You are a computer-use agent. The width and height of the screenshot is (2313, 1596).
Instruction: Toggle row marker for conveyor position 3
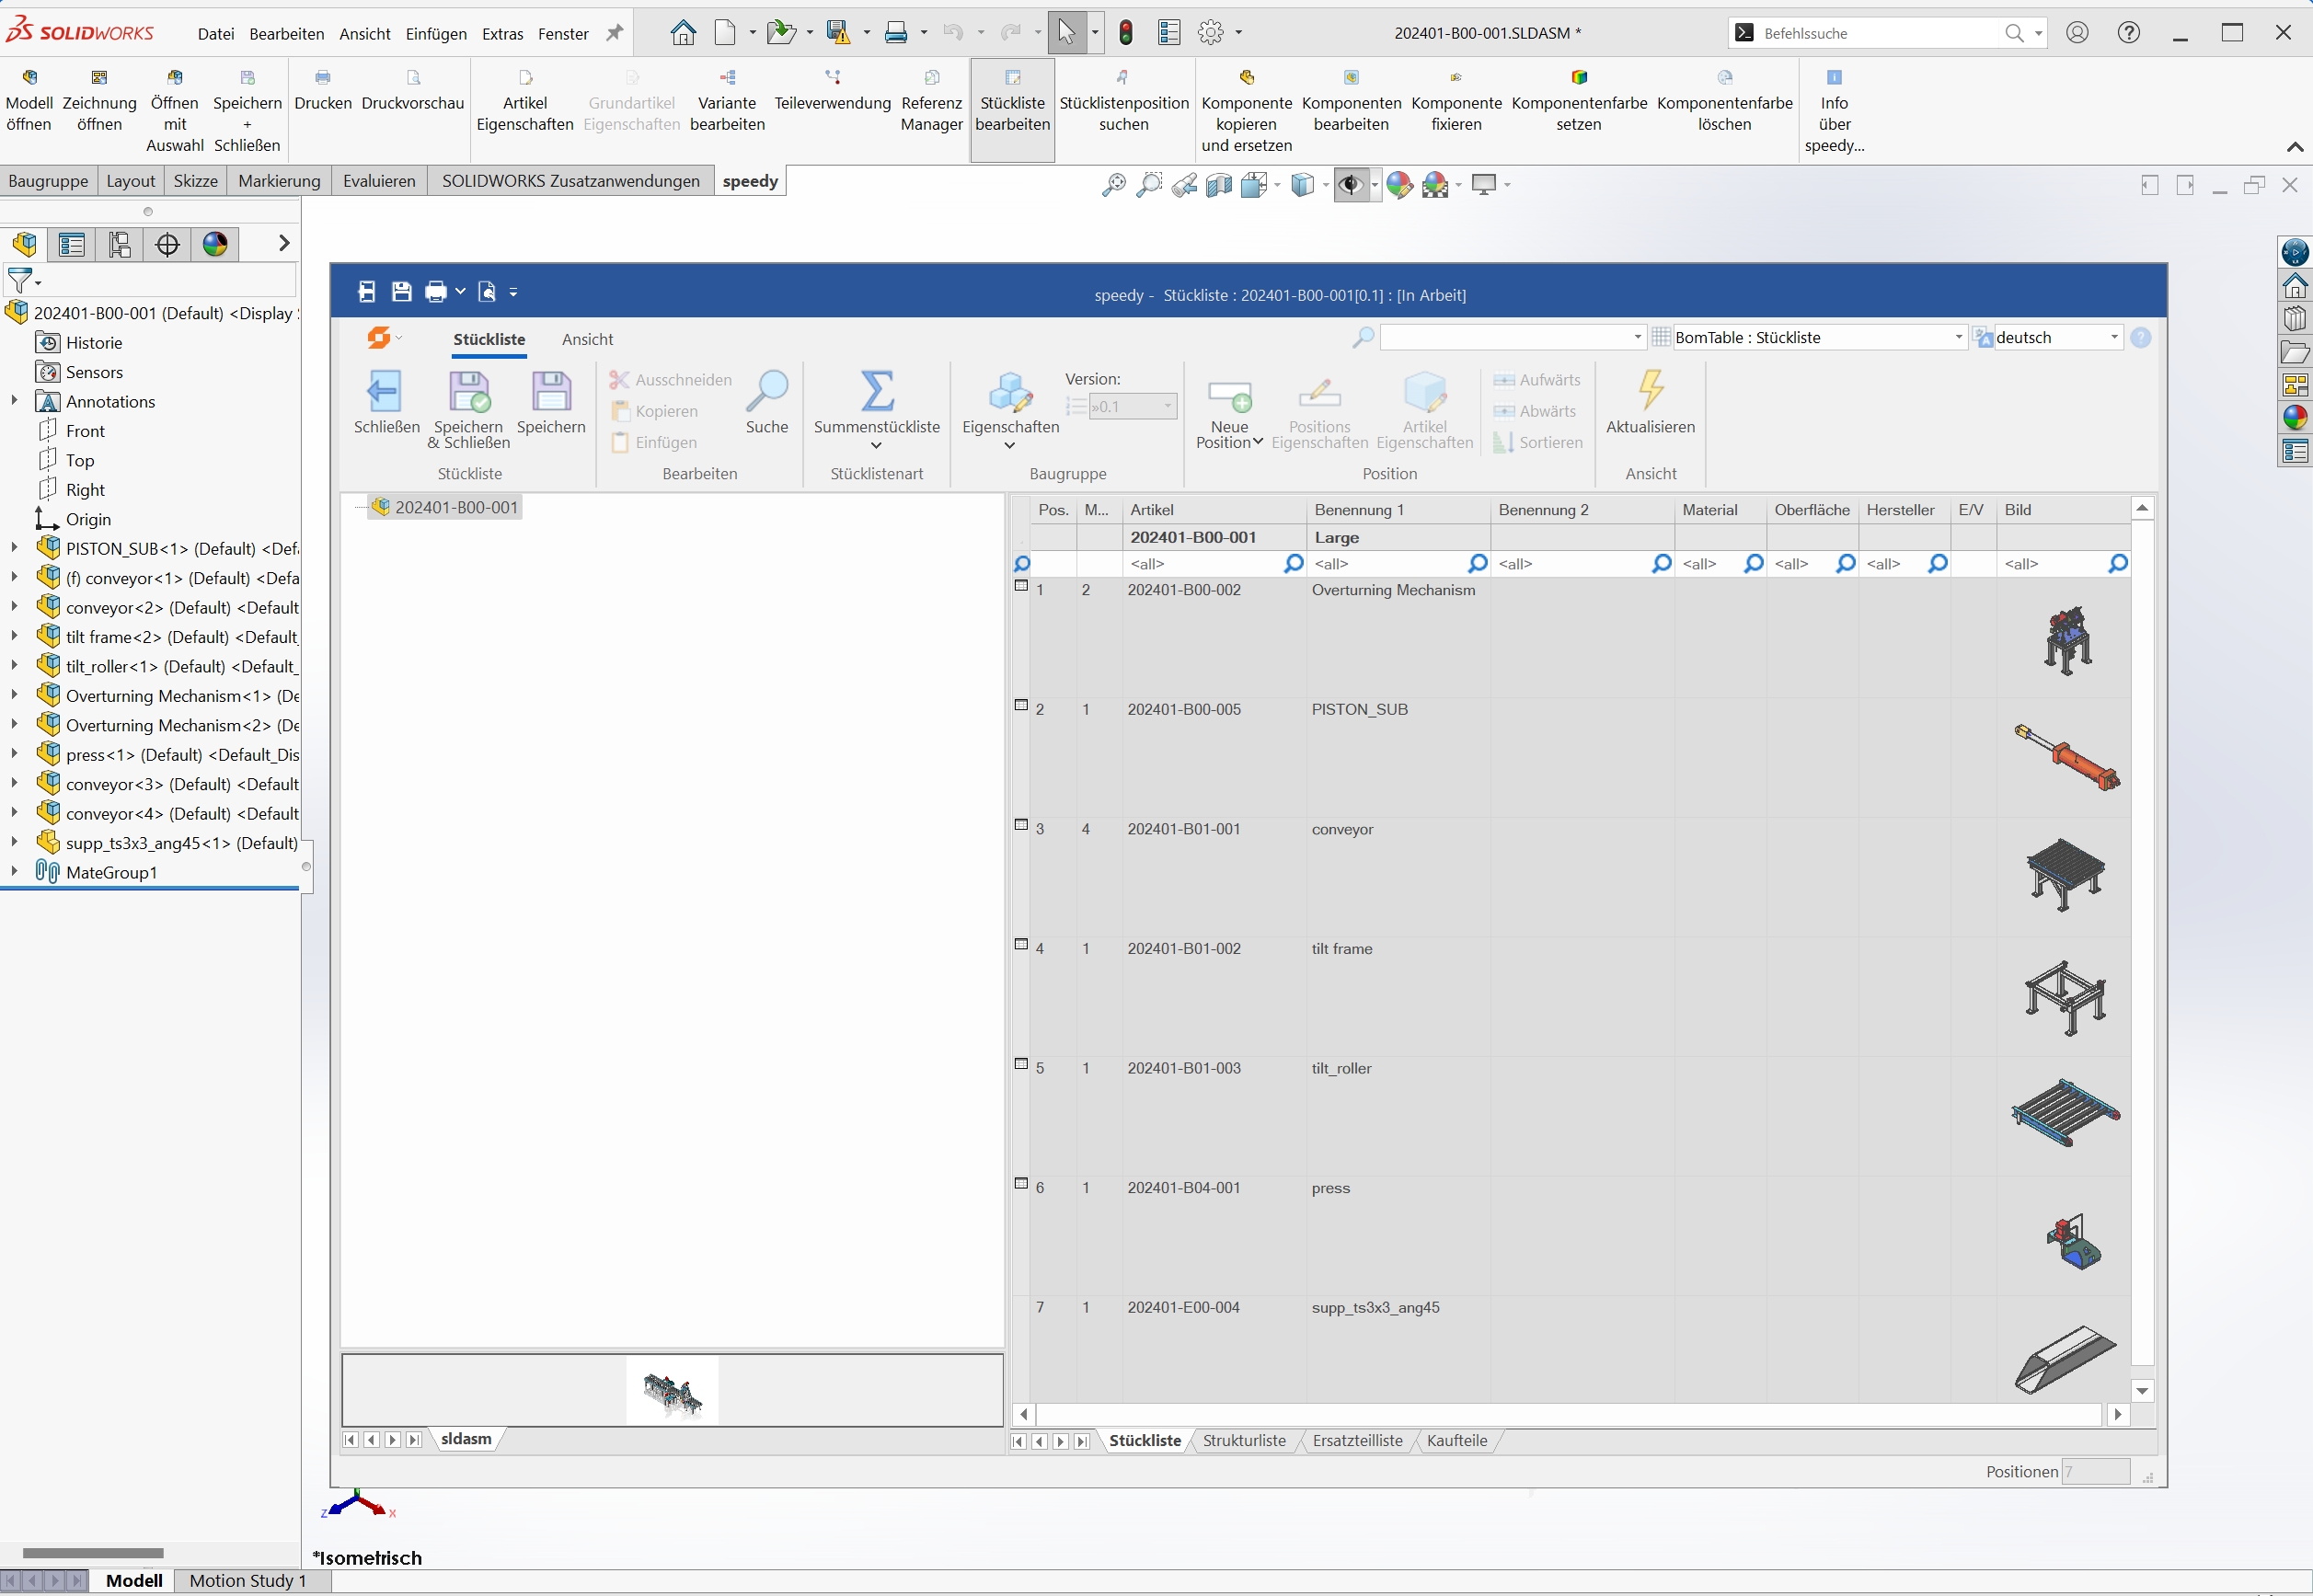1021,825
